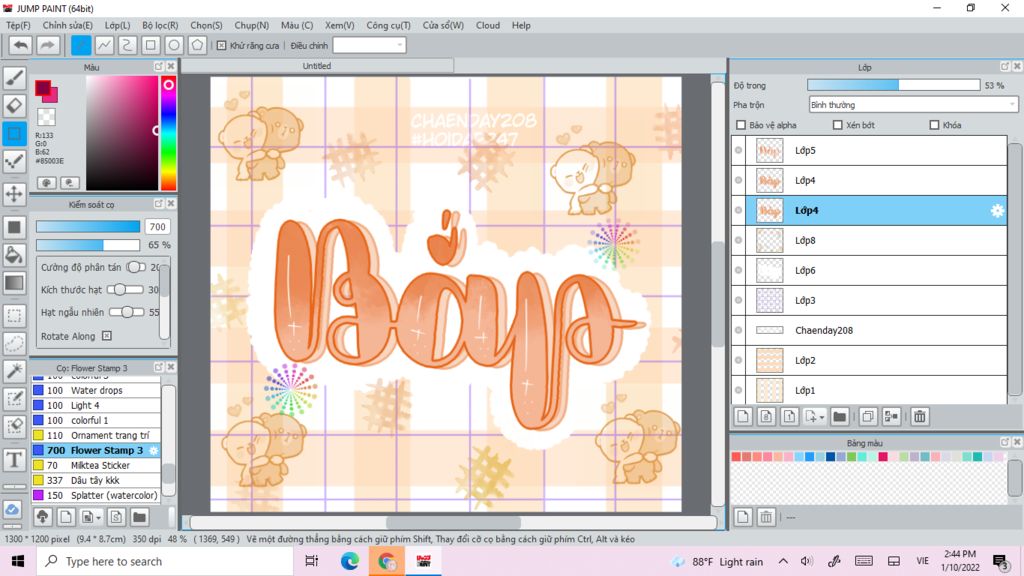Add a new 8-bit layer
This screenshot has height=576, width=1024.
click(767, 417)
